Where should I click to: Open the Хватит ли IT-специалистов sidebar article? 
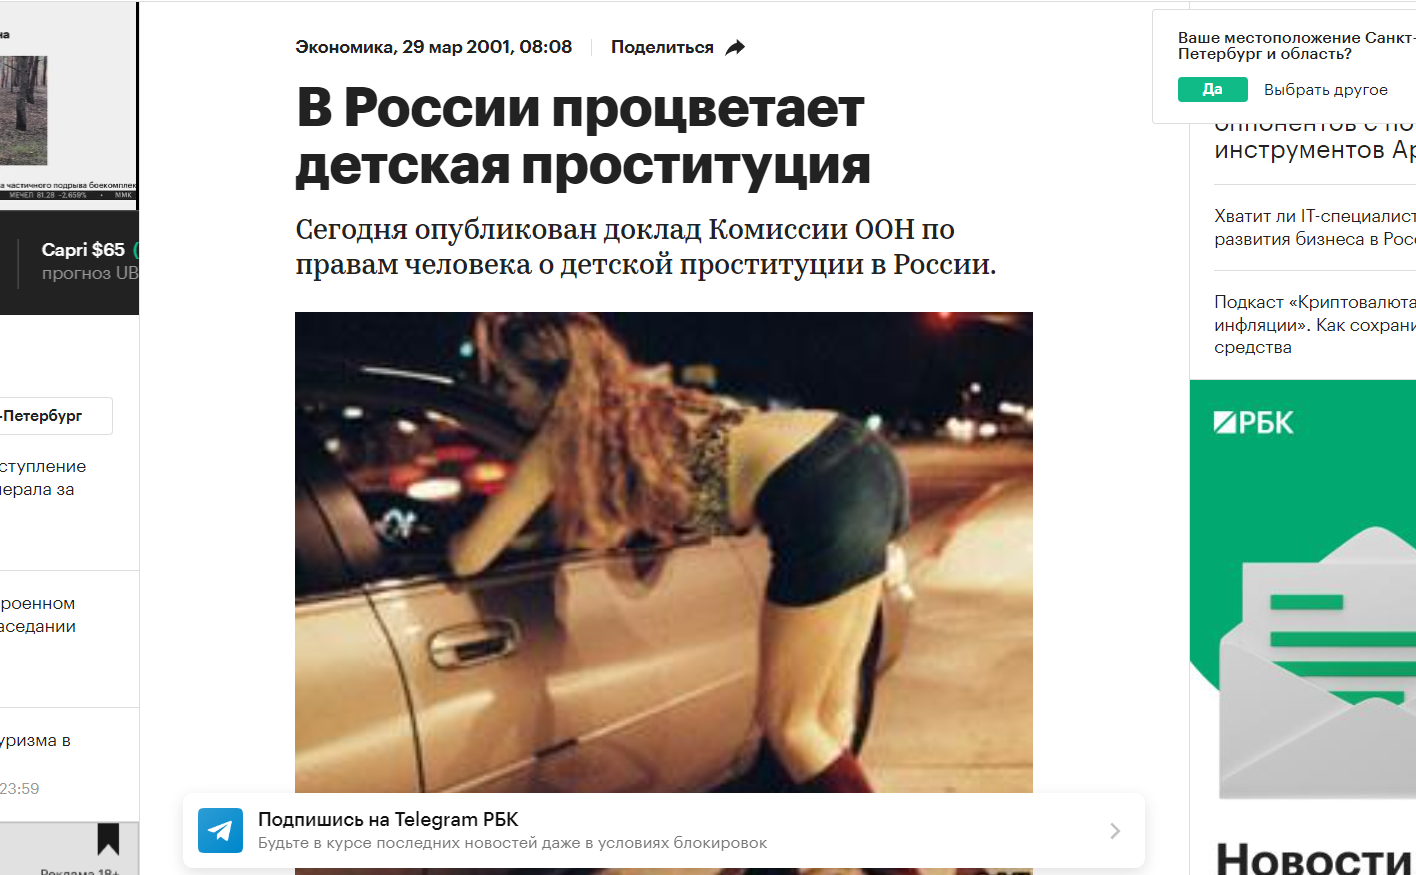1315,227
